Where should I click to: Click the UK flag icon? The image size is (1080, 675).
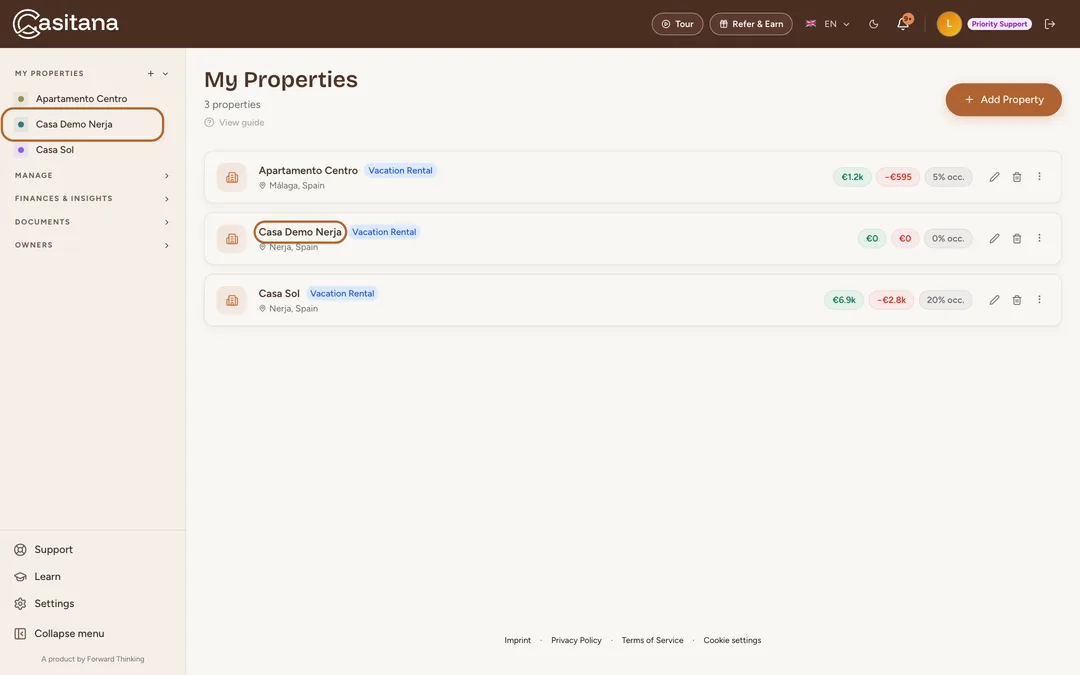(x=811, y=23)
